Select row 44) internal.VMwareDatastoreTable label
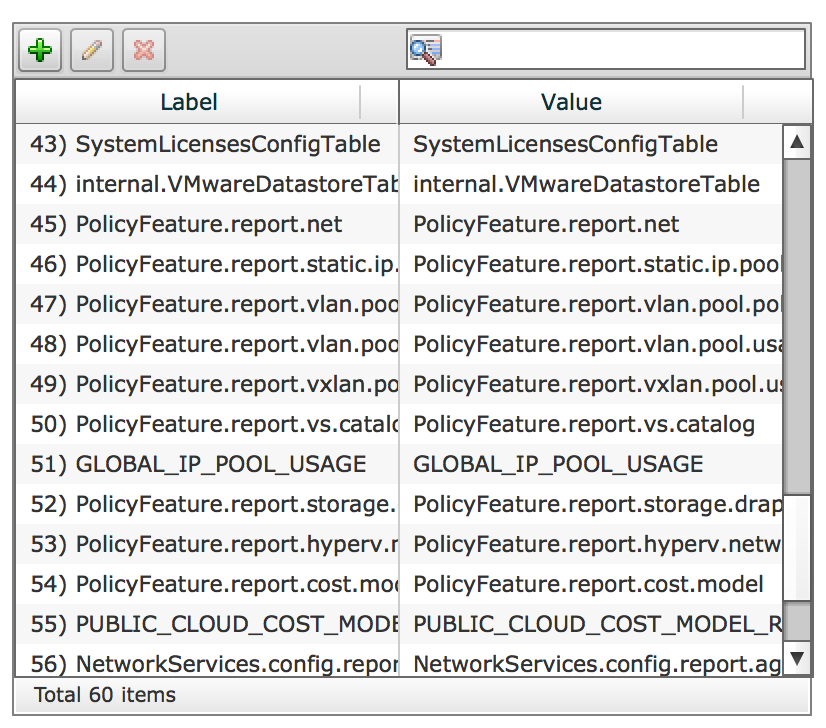 (x=206, y=184)
